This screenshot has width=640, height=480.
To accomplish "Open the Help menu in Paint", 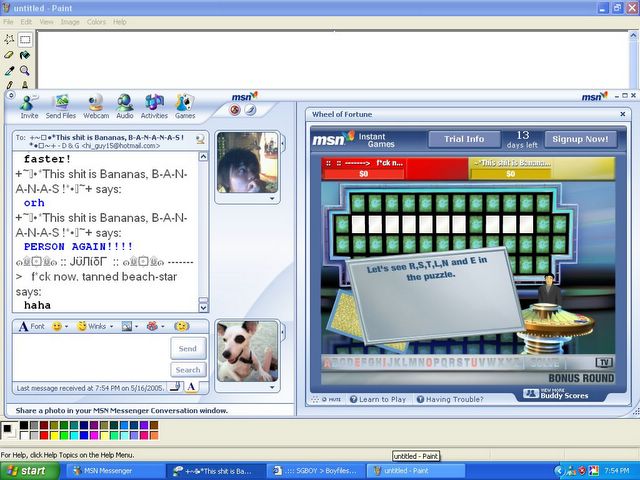I will [x=120, y=22].
